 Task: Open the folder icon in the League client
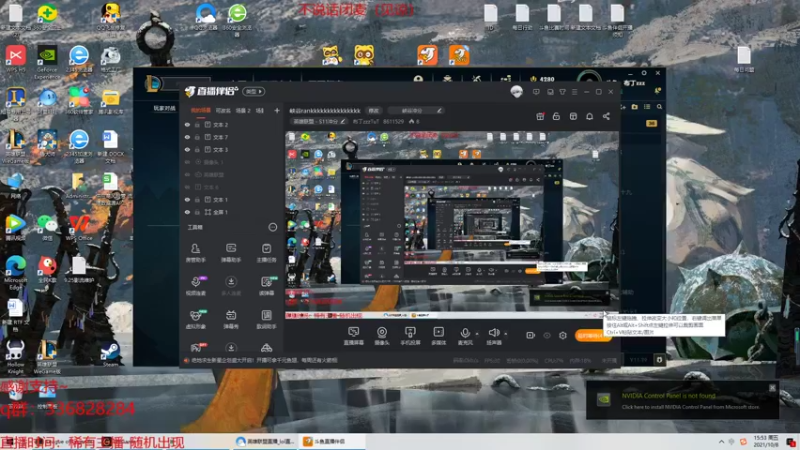pos(634,107)
